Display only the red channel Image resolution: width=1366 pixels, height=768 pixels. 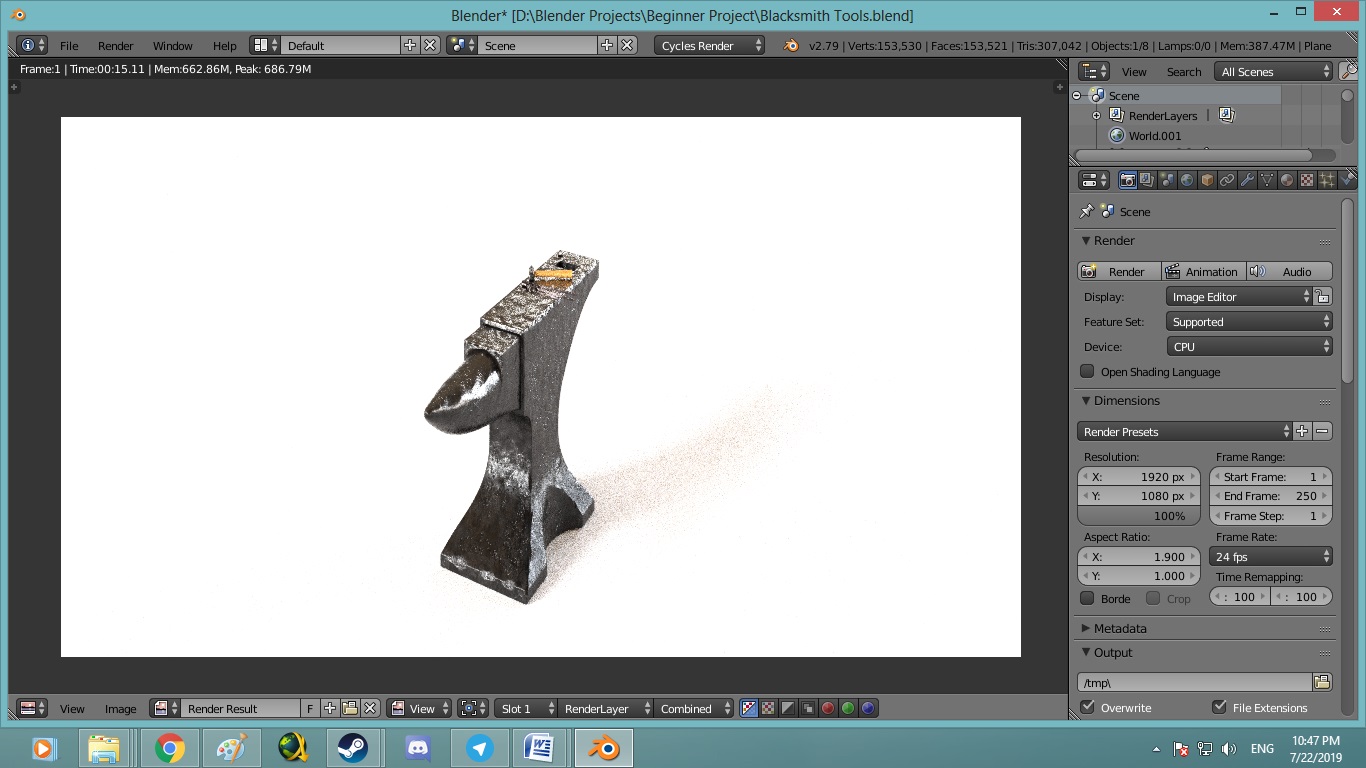[828, 708]
